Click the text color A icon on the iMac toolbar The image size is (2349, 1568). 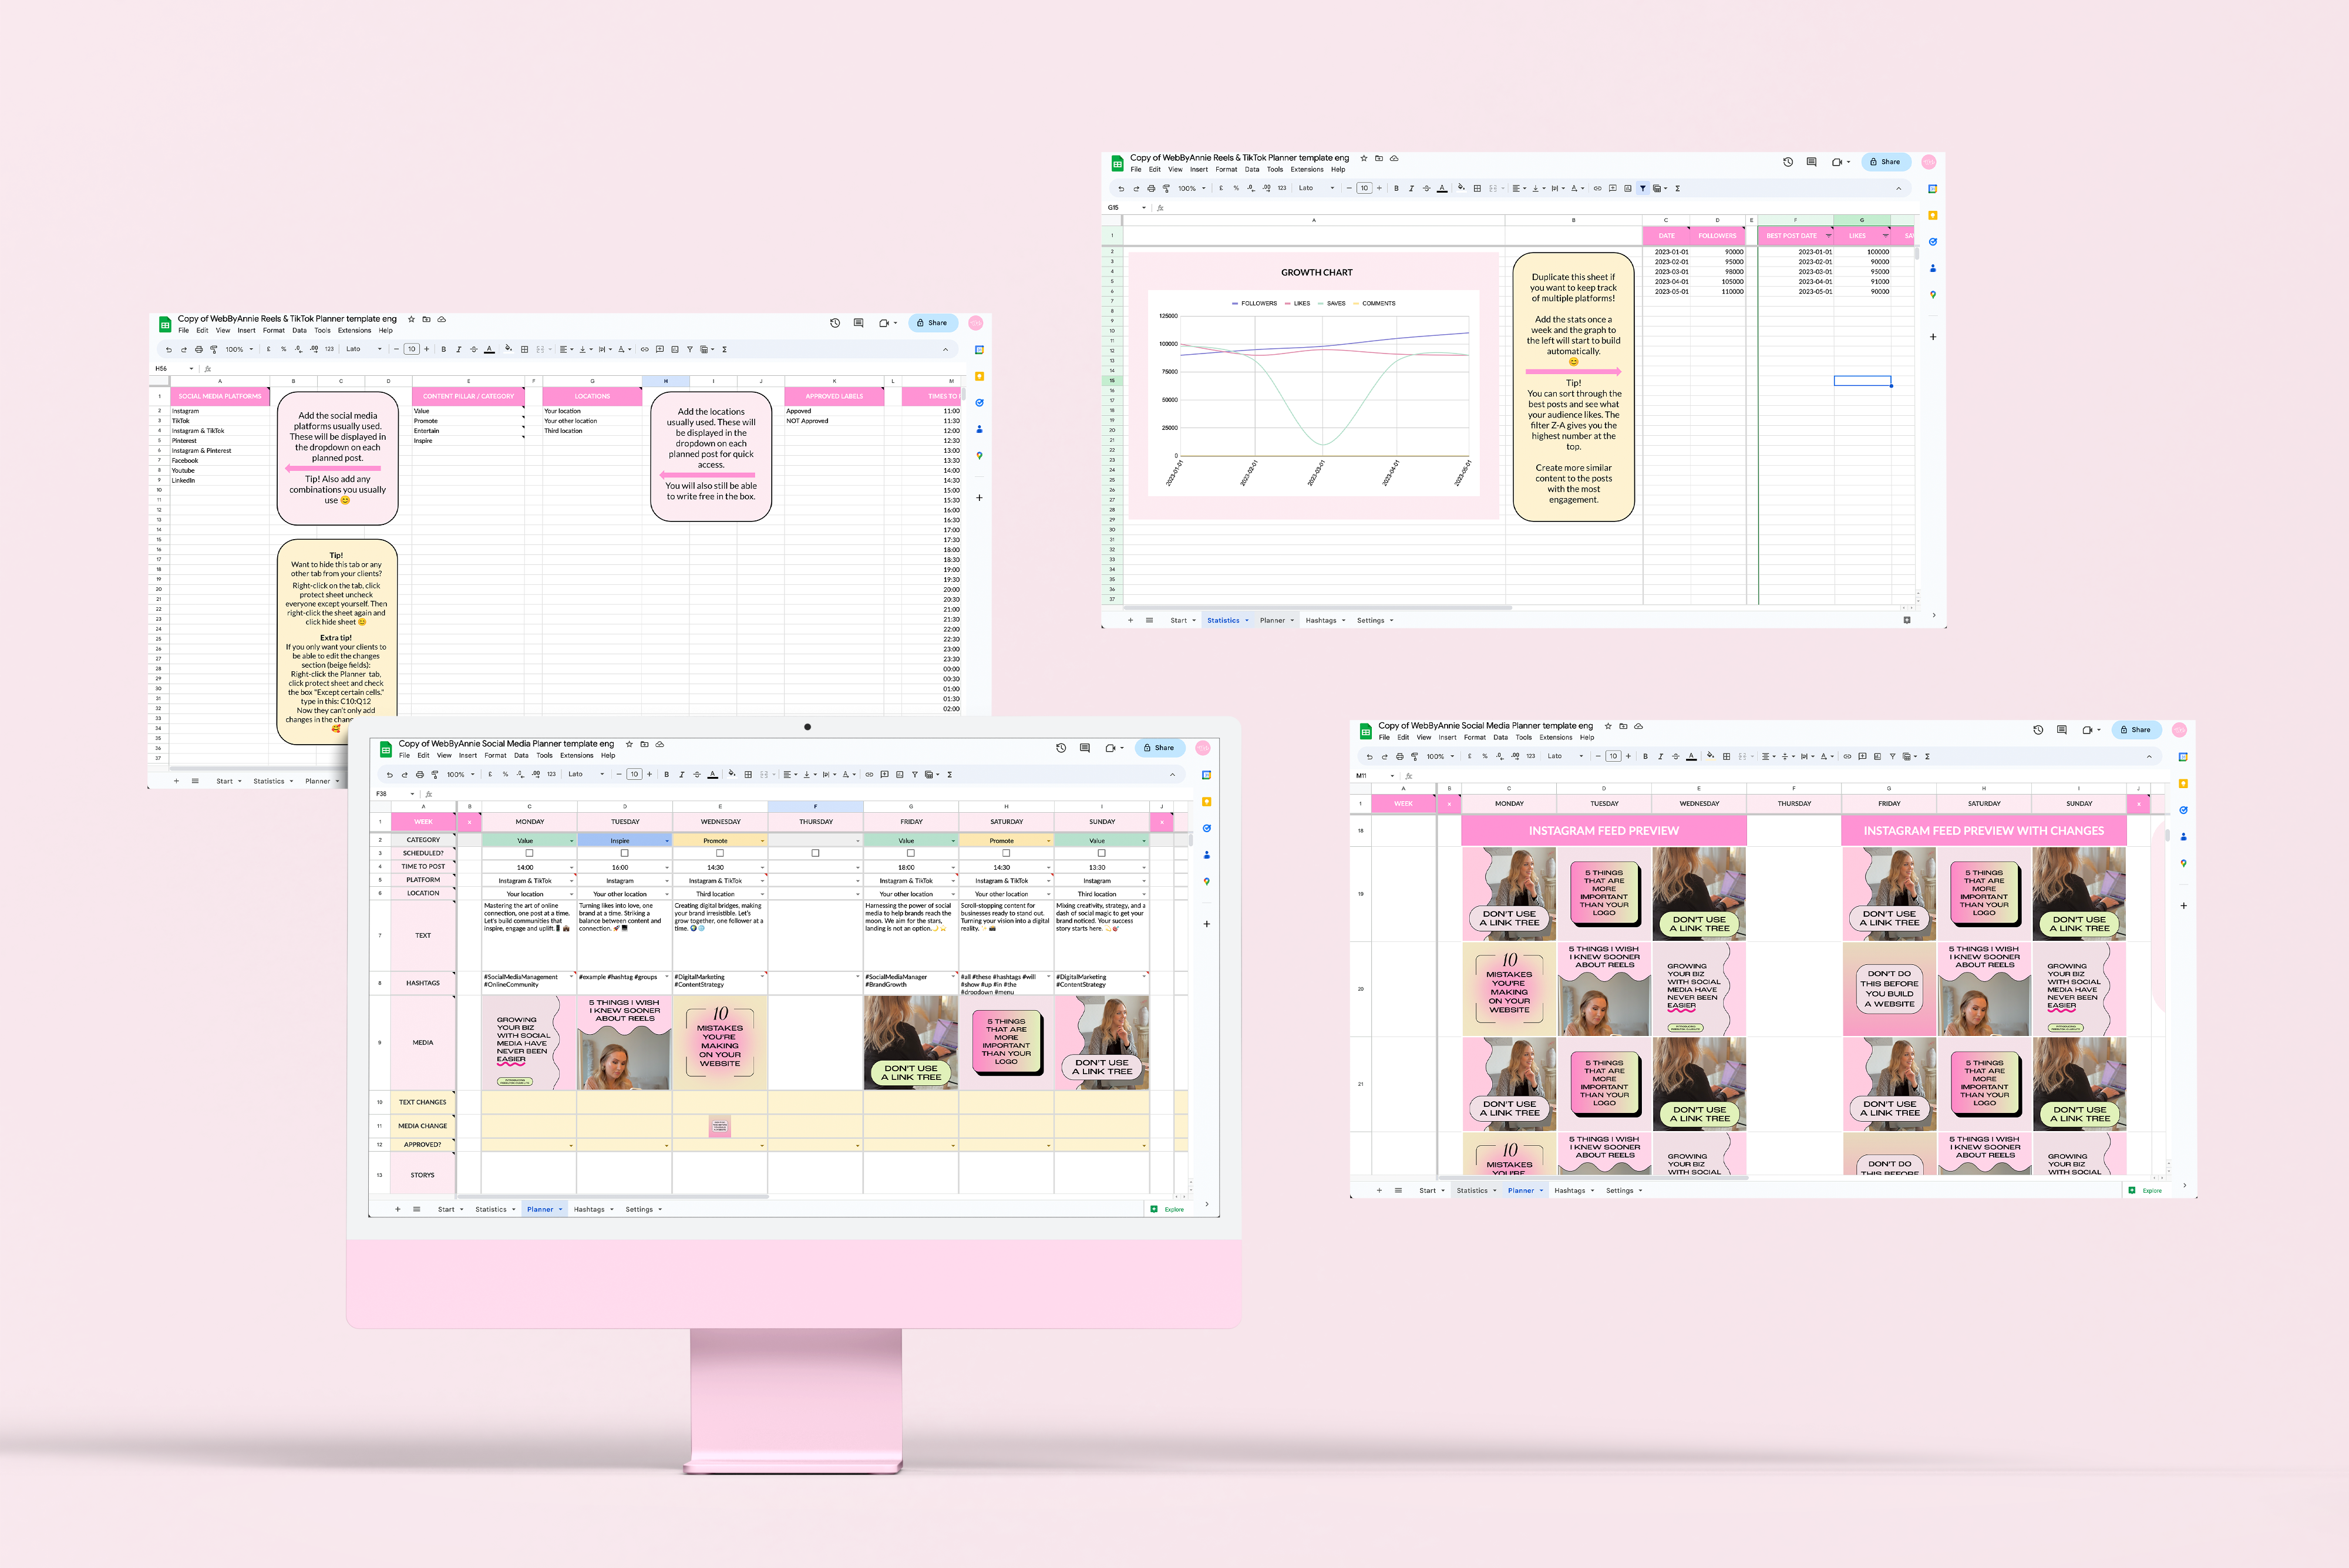(x=712, y=774)
